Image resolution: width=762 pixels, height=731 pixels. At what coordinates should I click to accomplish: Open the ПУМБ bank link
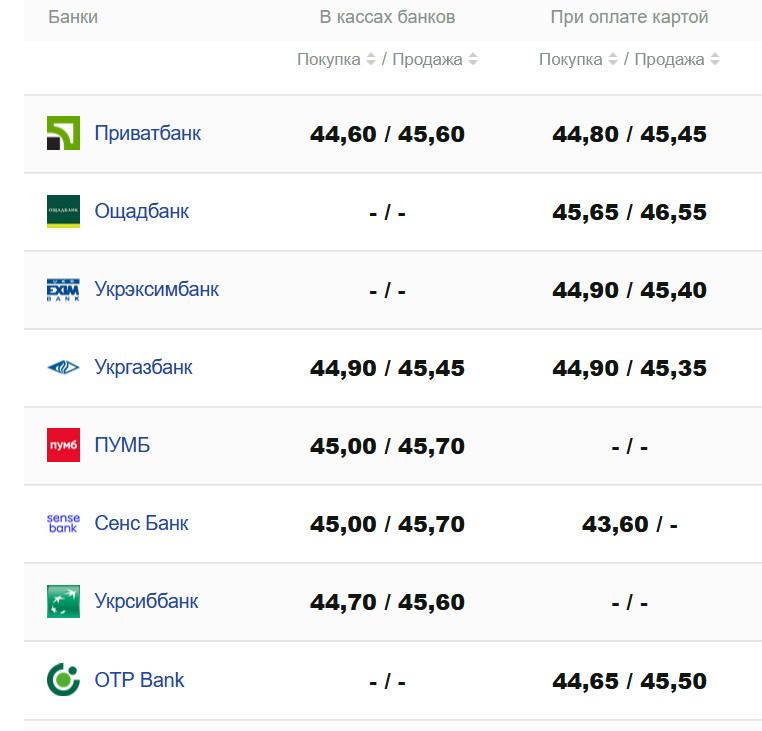pos(122,445)
